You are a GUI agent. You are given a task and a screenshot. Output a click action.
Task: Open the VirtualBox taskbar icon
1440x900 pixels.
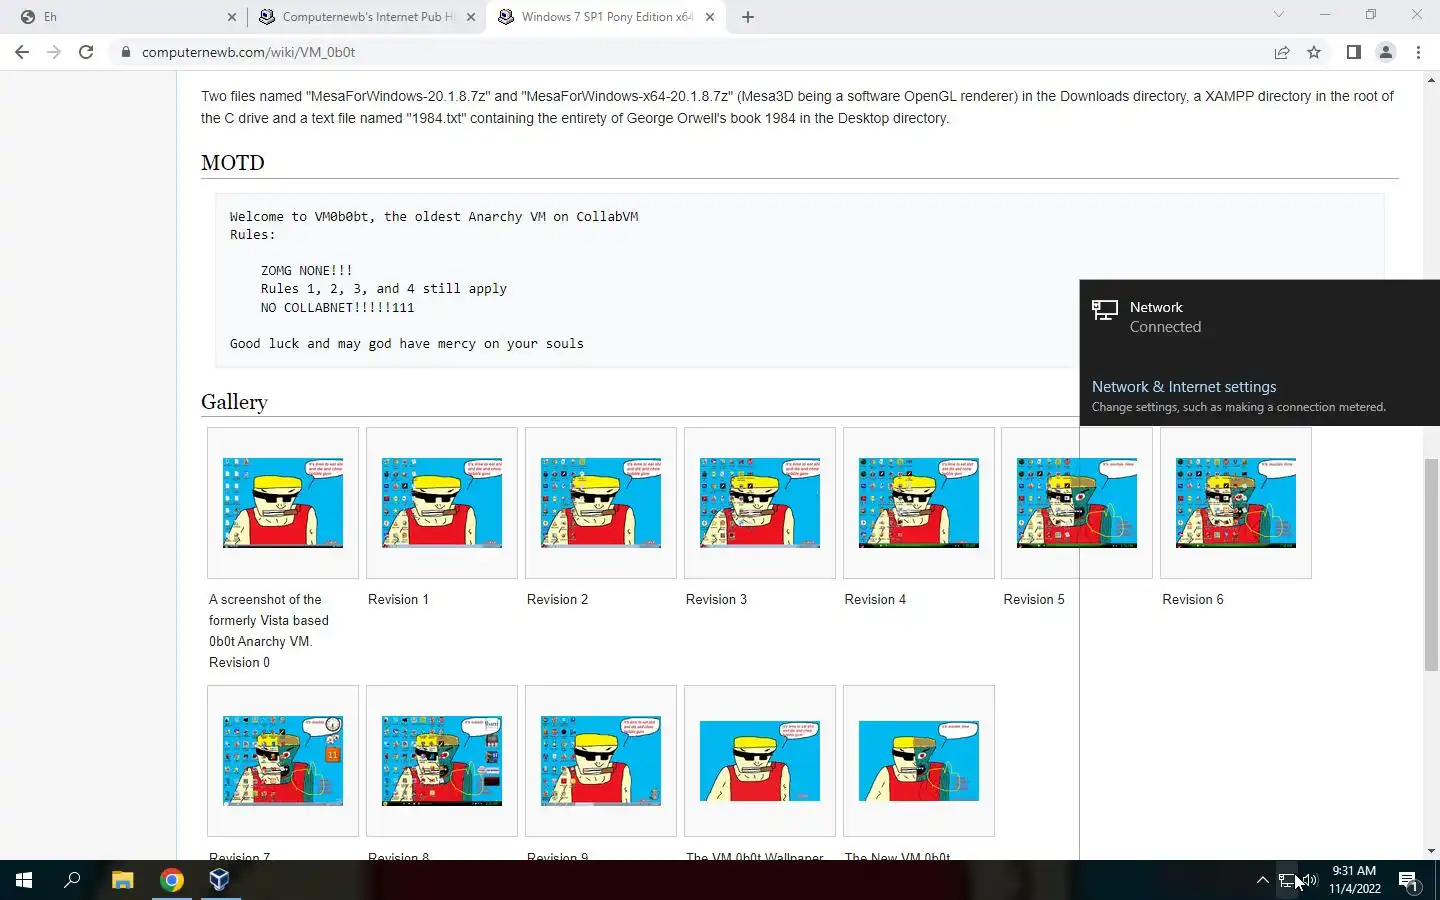click(x=220, y=880)
